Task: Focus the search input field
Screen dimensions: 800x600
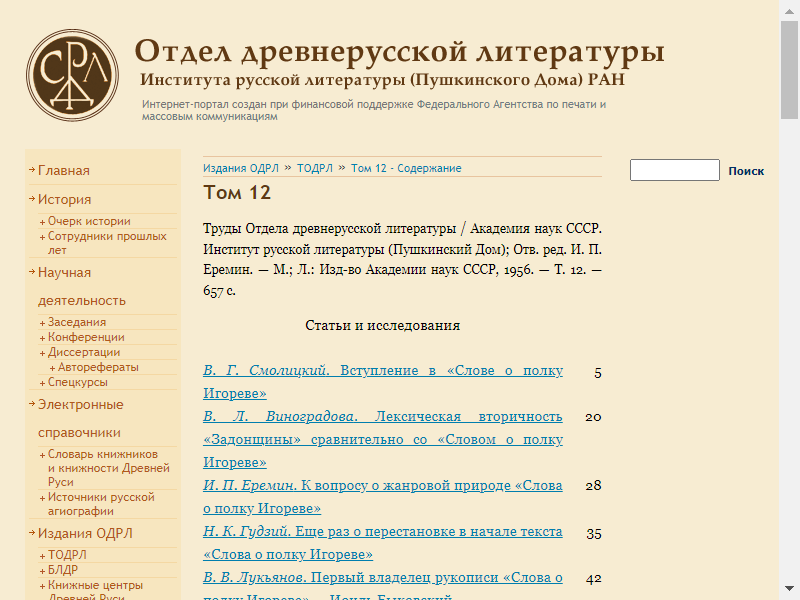Action: pos(674,170)
